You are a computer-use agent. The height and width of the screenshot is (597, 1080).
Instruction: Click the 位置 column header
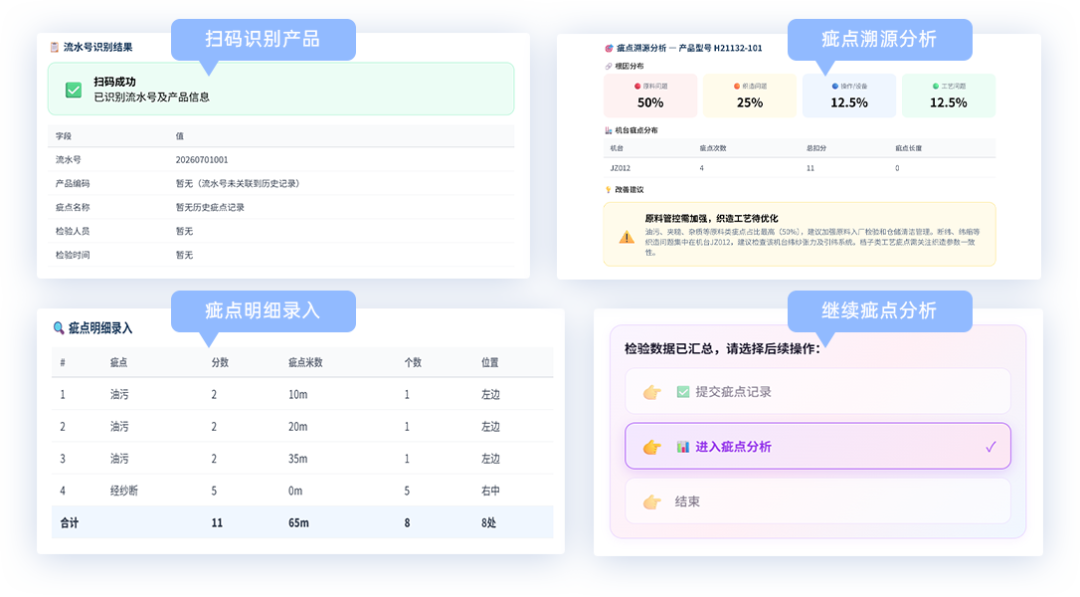tap(490, 362)
